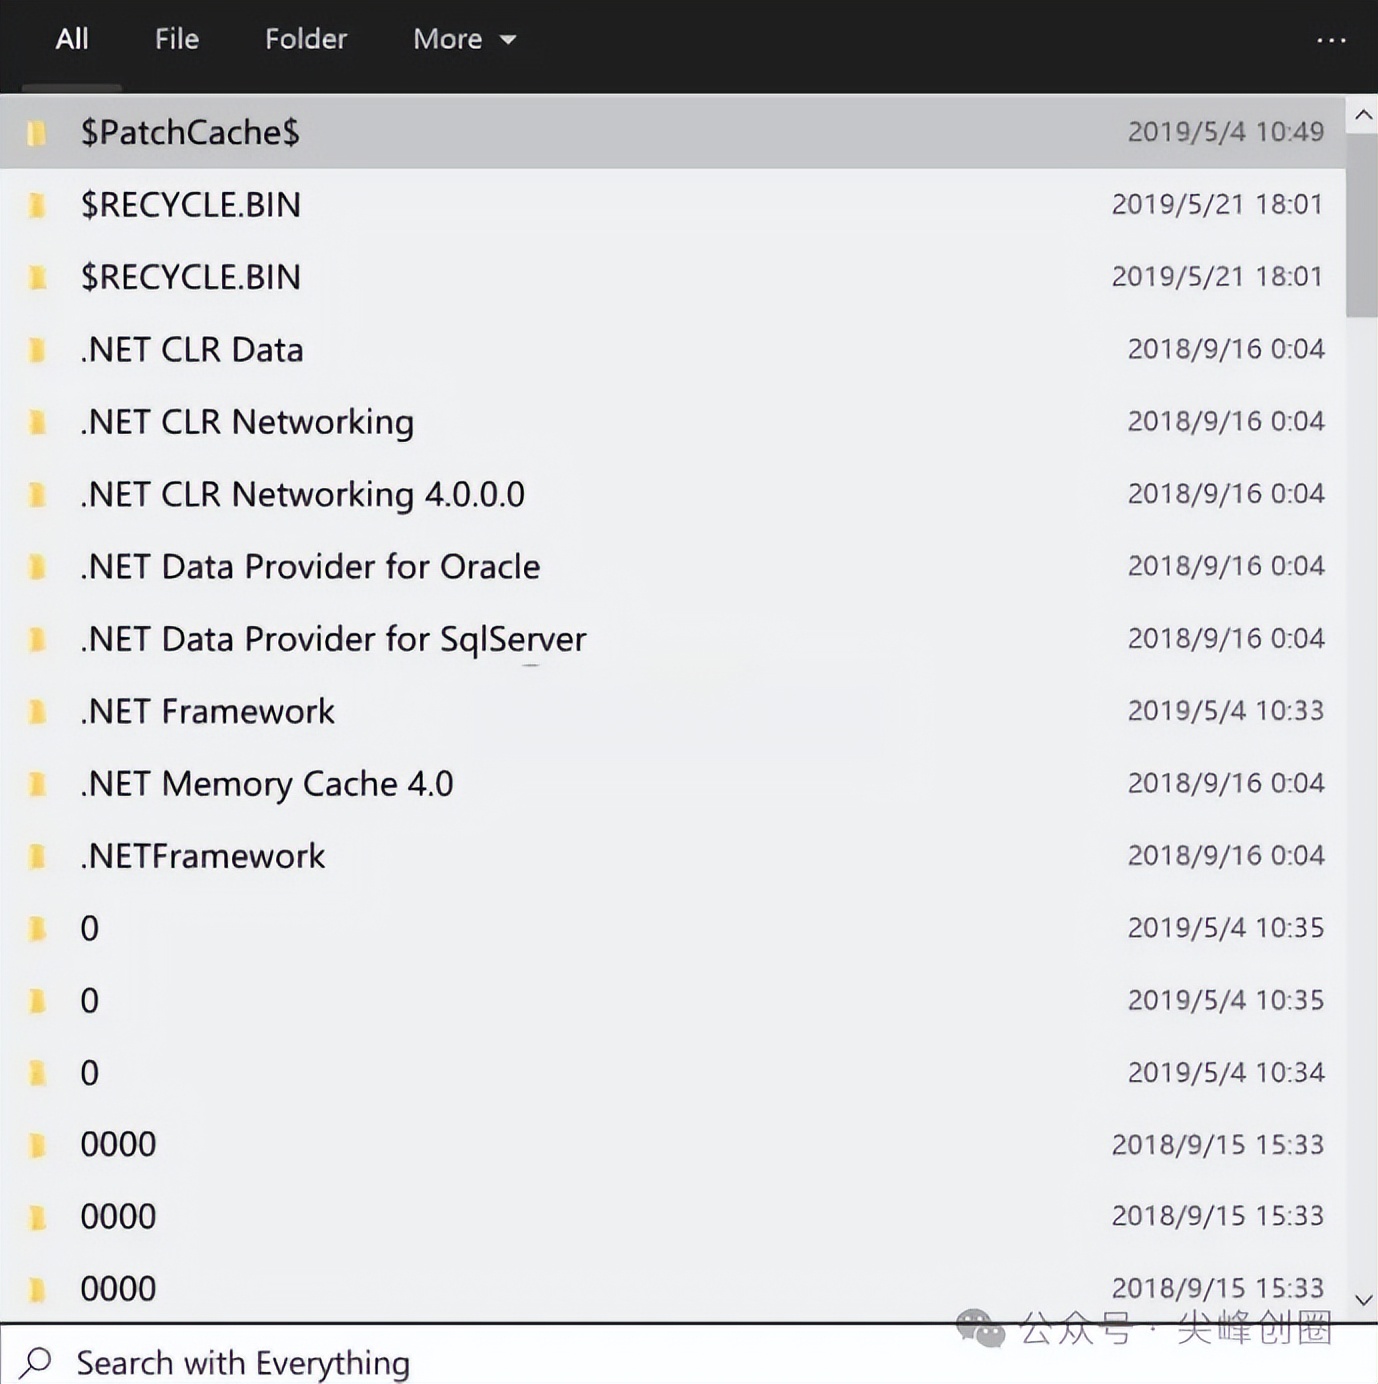Switch to the File tab
The height and width of the screenshot is (1384, 1378).
pos(177,39)
